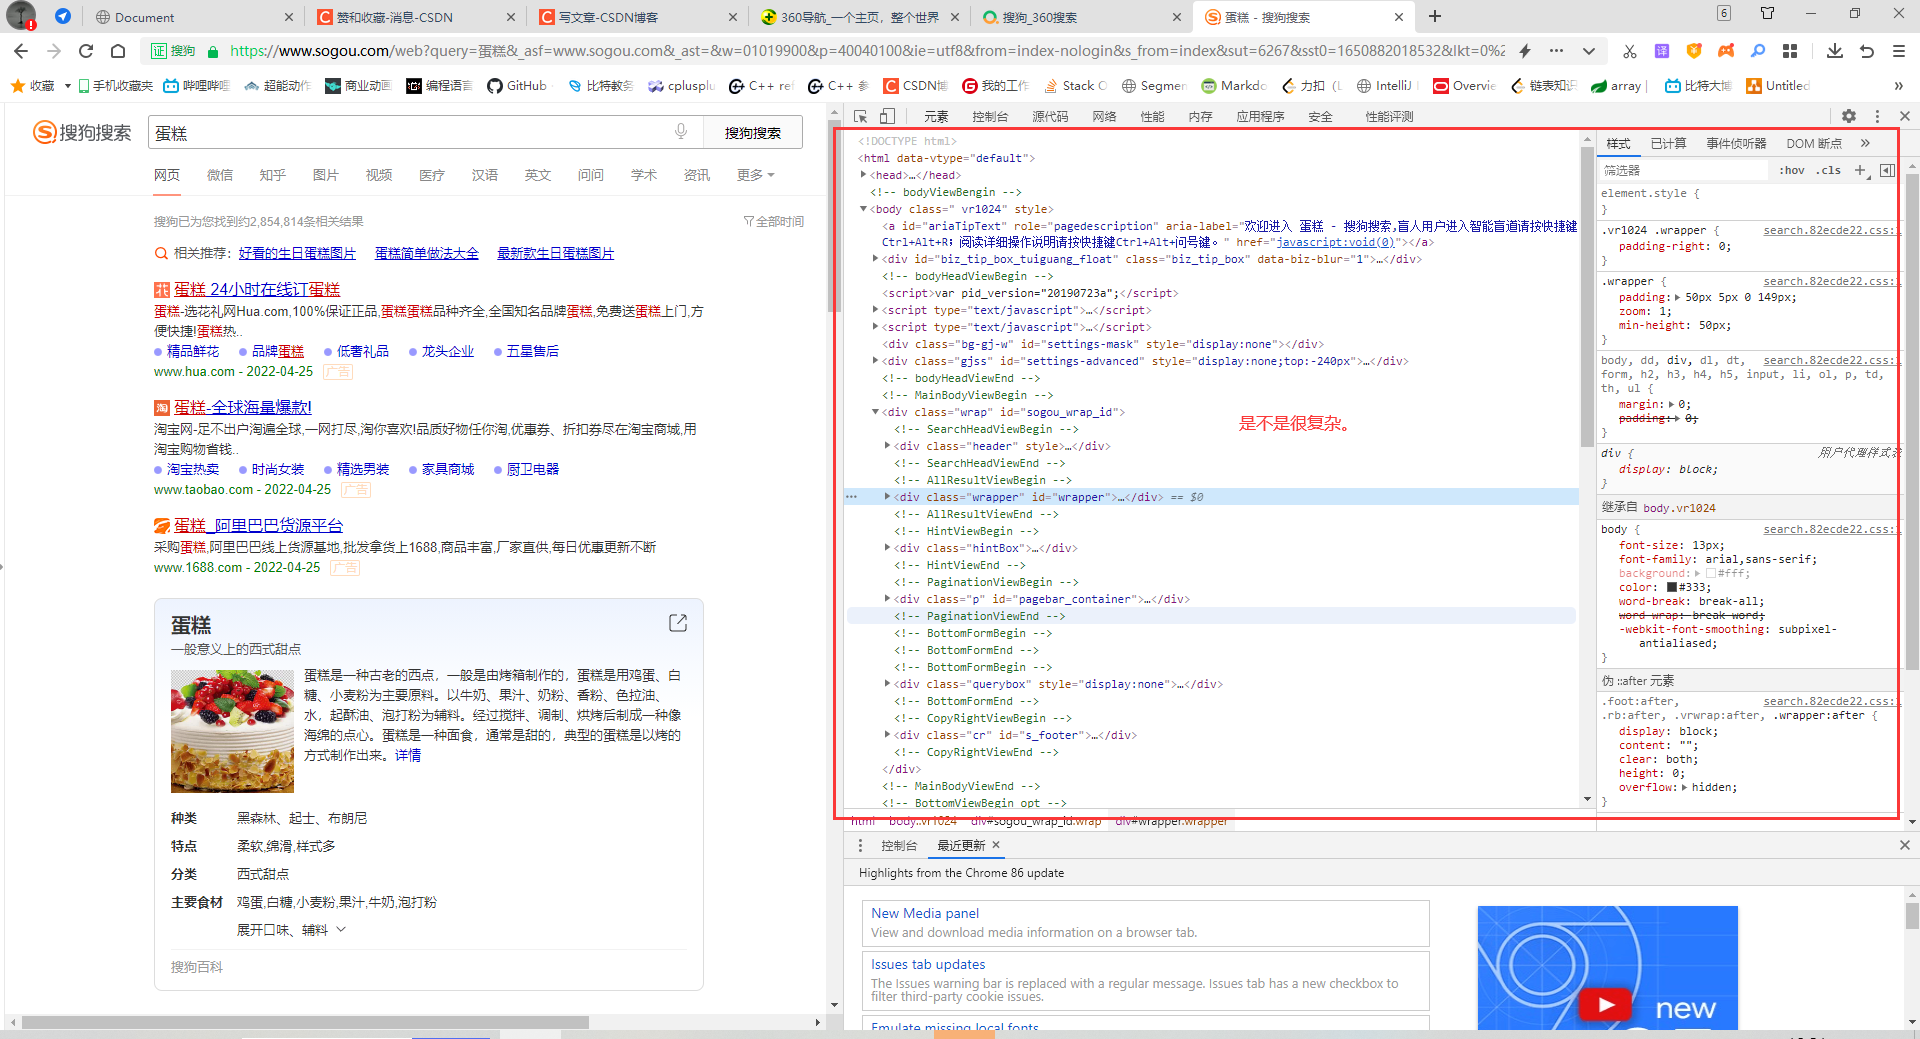1920x1039 pixels.
Task: Select the 图片 search category tab
Action: (x=325, y=175)
